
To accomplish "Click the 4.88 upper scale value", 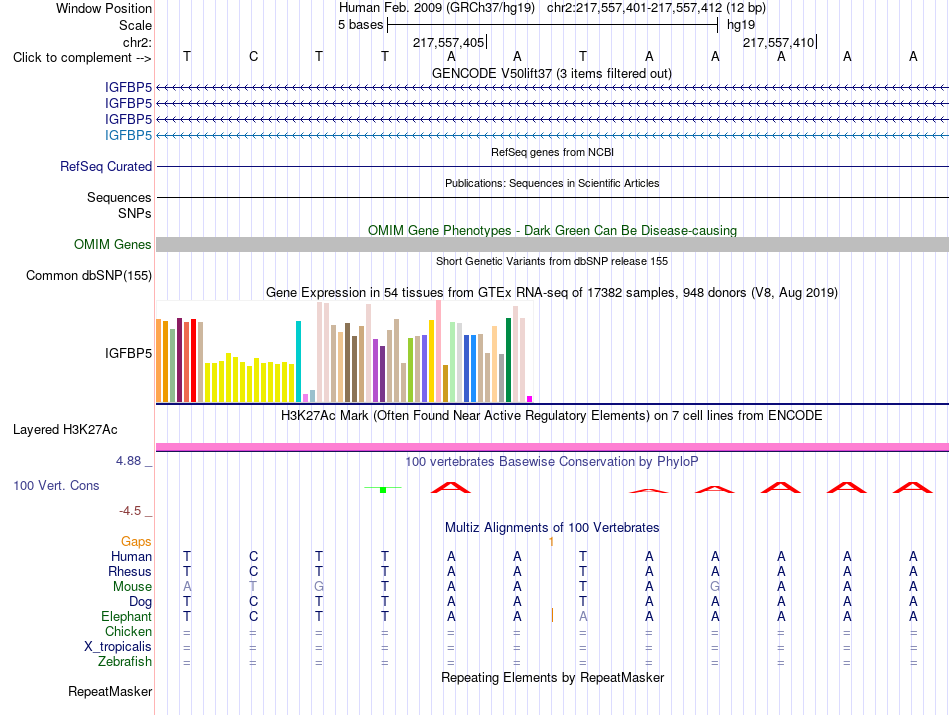I will click(128, 461).
